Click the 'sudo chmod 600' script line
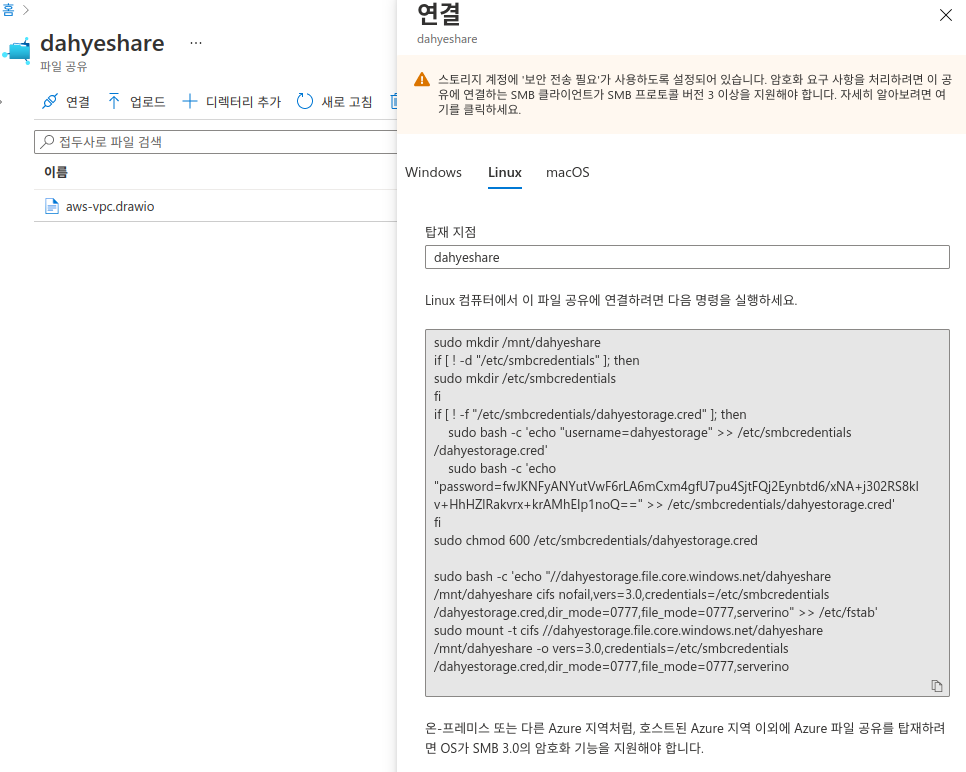The width and height of the screenshot is (966, 772). 596,540
